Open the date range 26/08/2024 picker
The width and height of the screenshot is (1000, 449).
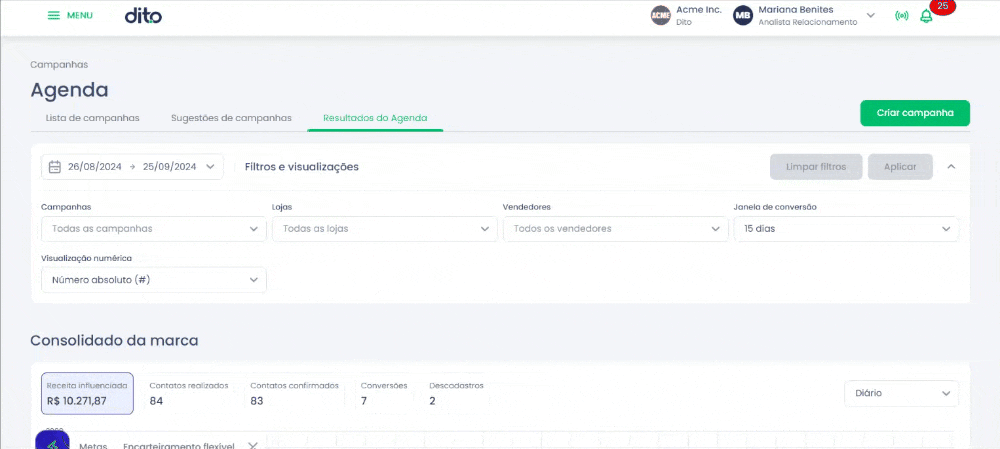point(133,167)
